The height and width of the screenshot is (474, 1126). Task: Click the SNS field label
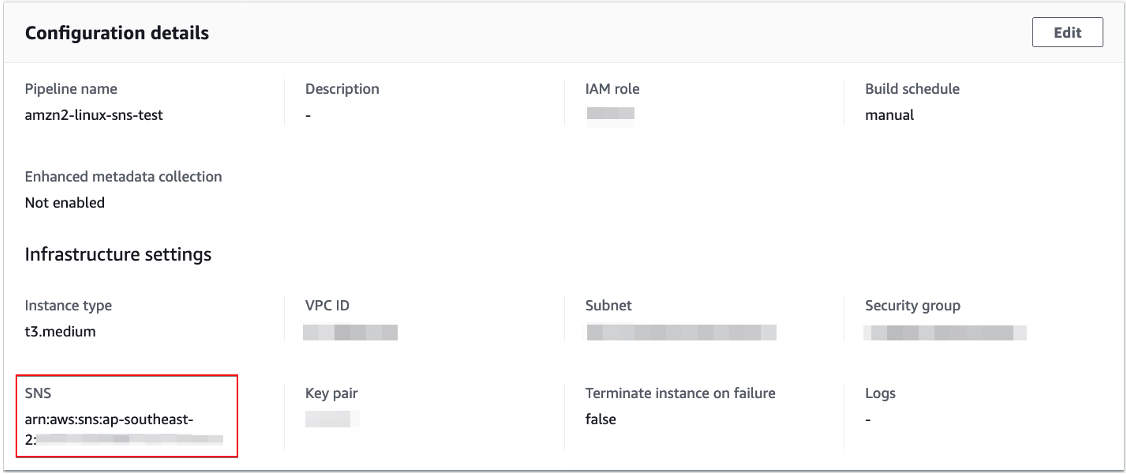coord(37,393)
